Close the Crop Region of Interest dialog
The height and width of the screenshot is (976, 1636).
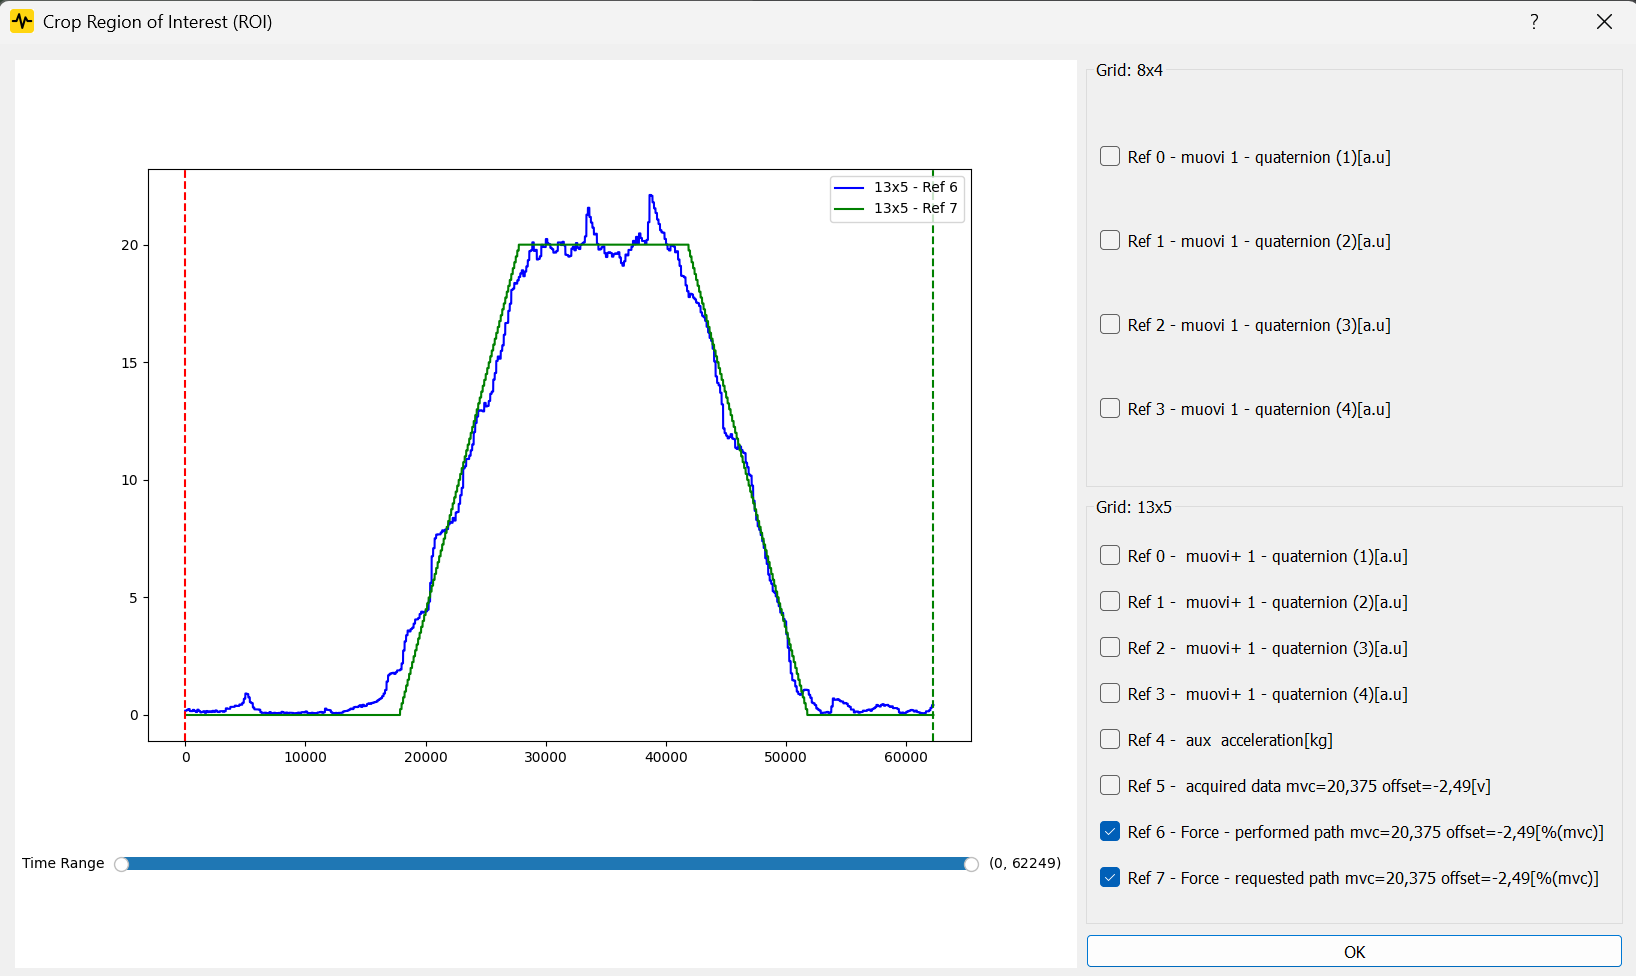coord(1604,22)
